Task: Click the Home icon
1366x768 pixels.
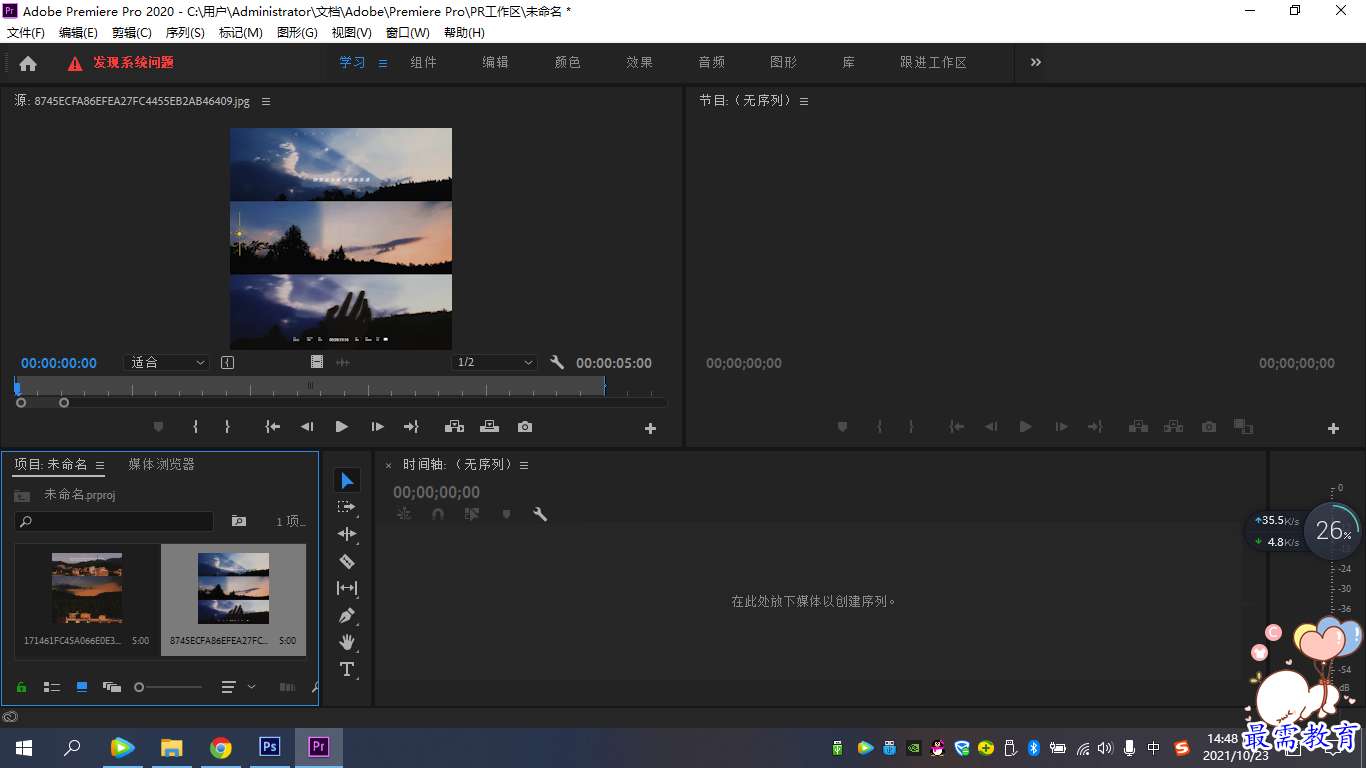Action: coord(28,63)
